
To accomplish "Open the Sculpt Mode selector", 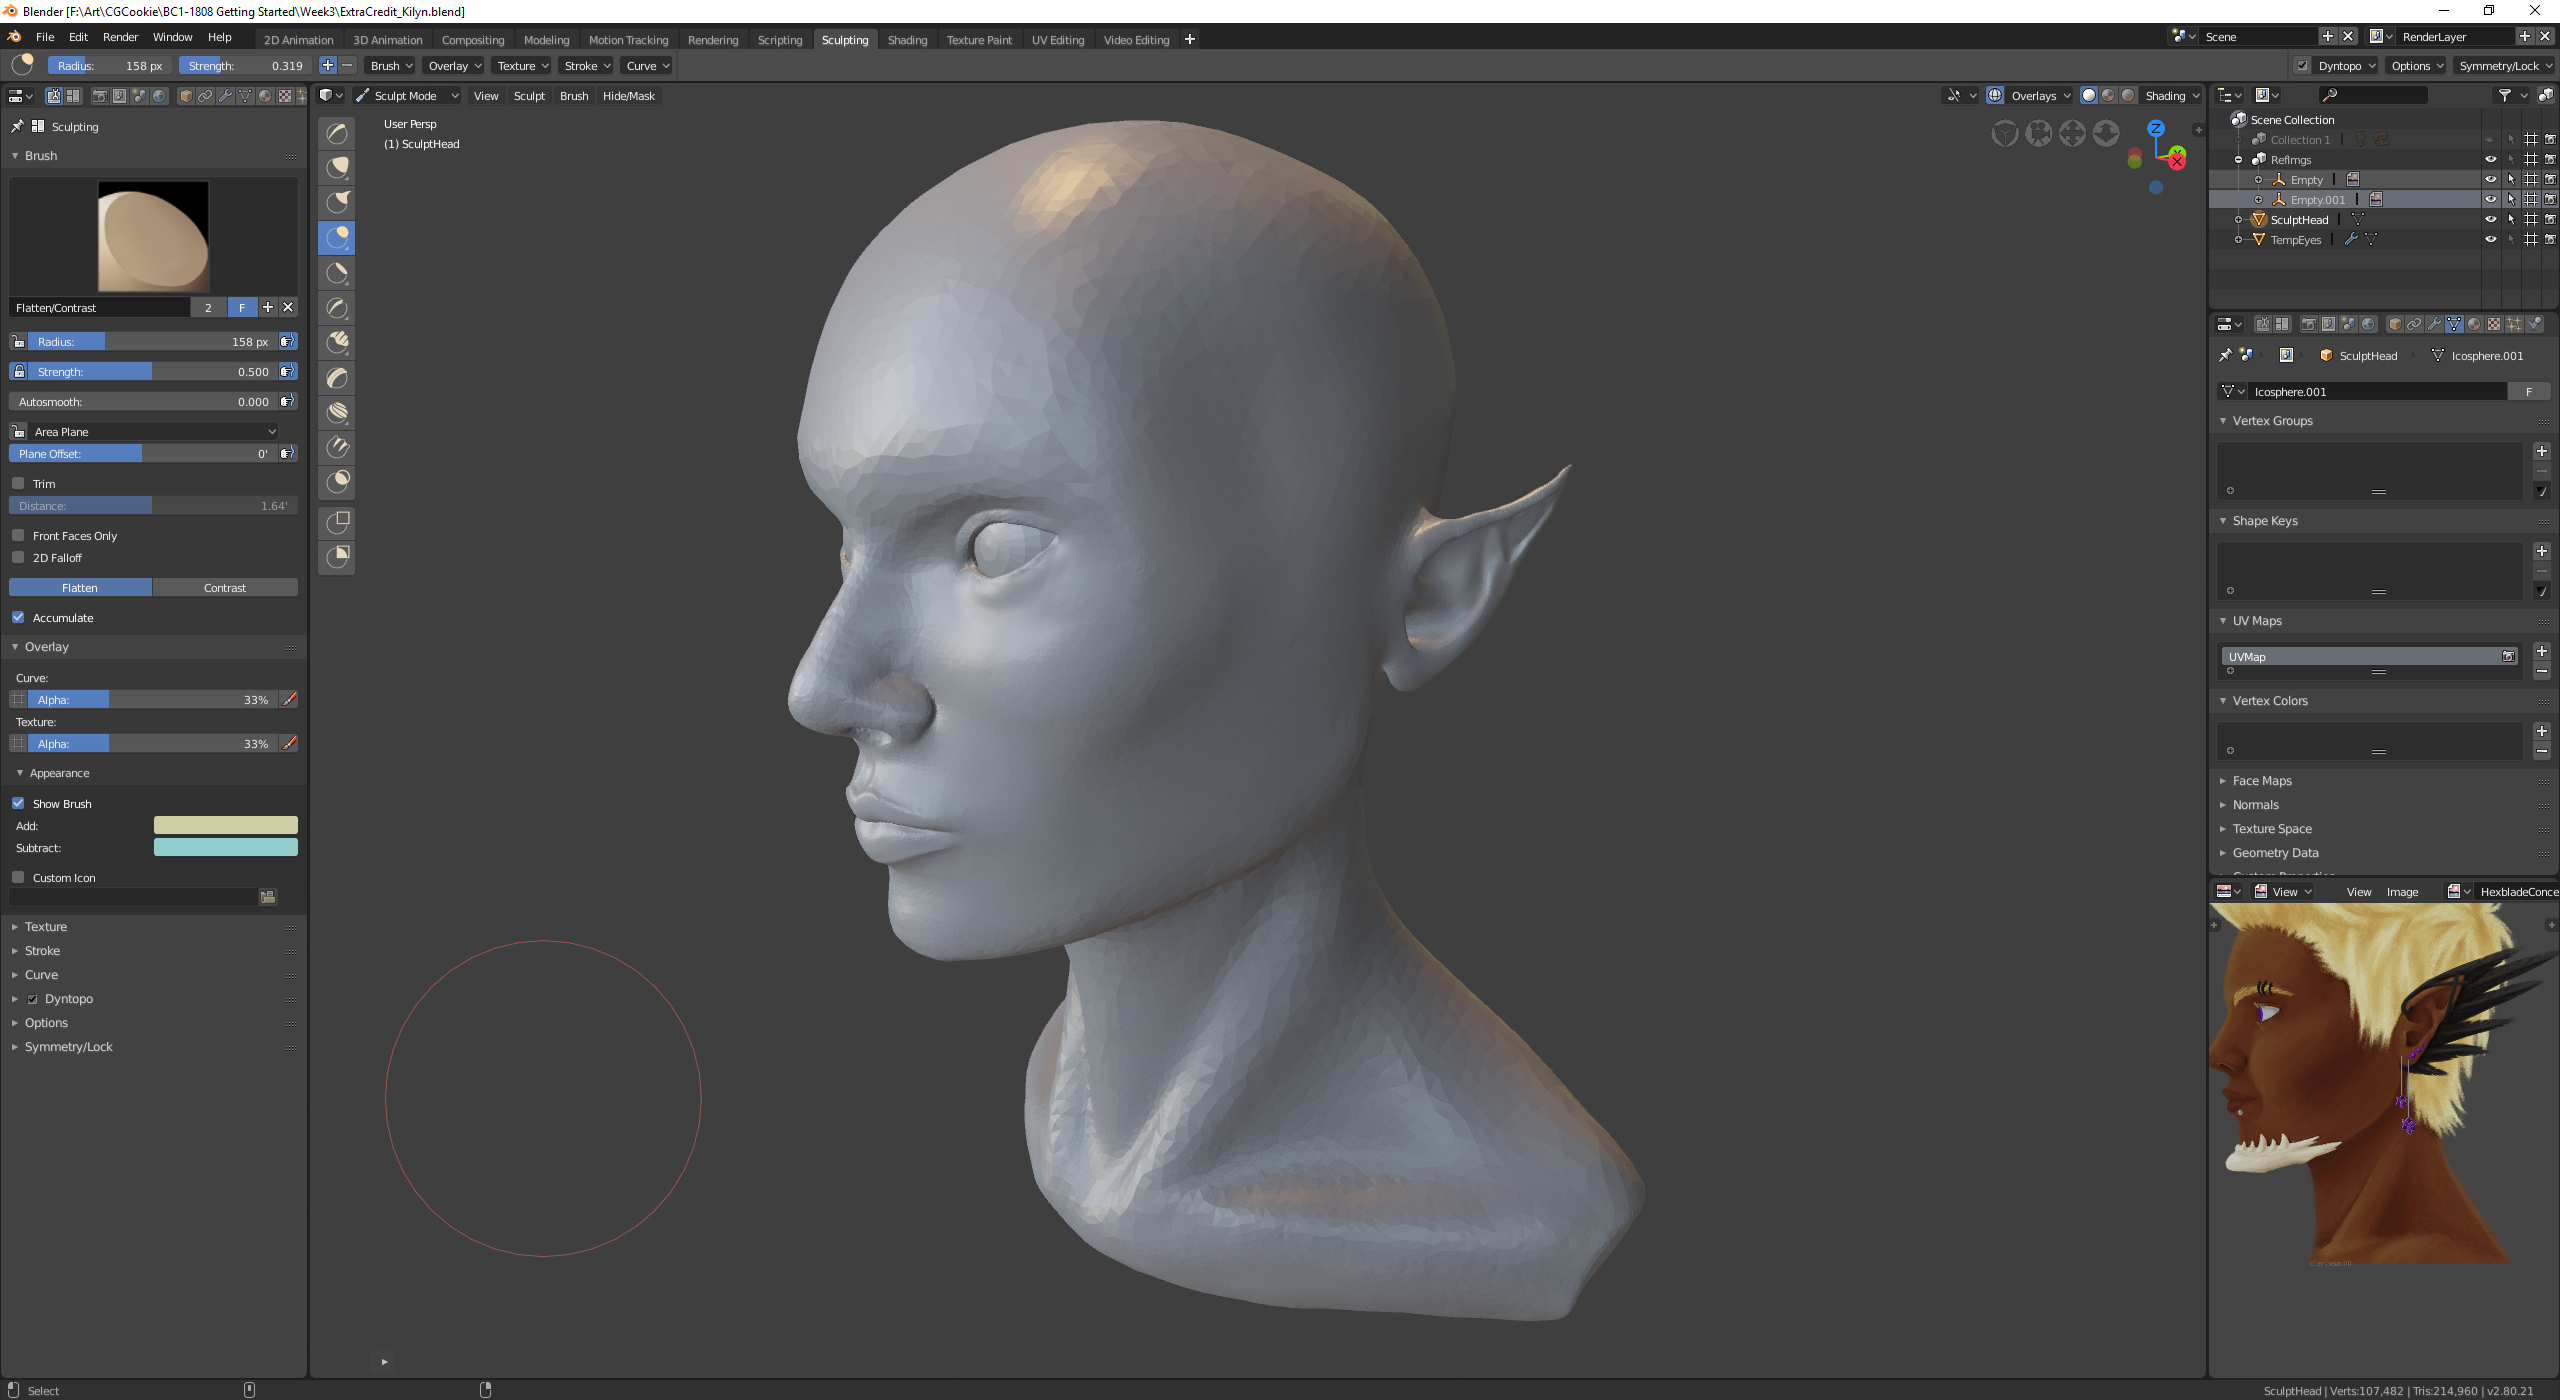I will point(406,95).
